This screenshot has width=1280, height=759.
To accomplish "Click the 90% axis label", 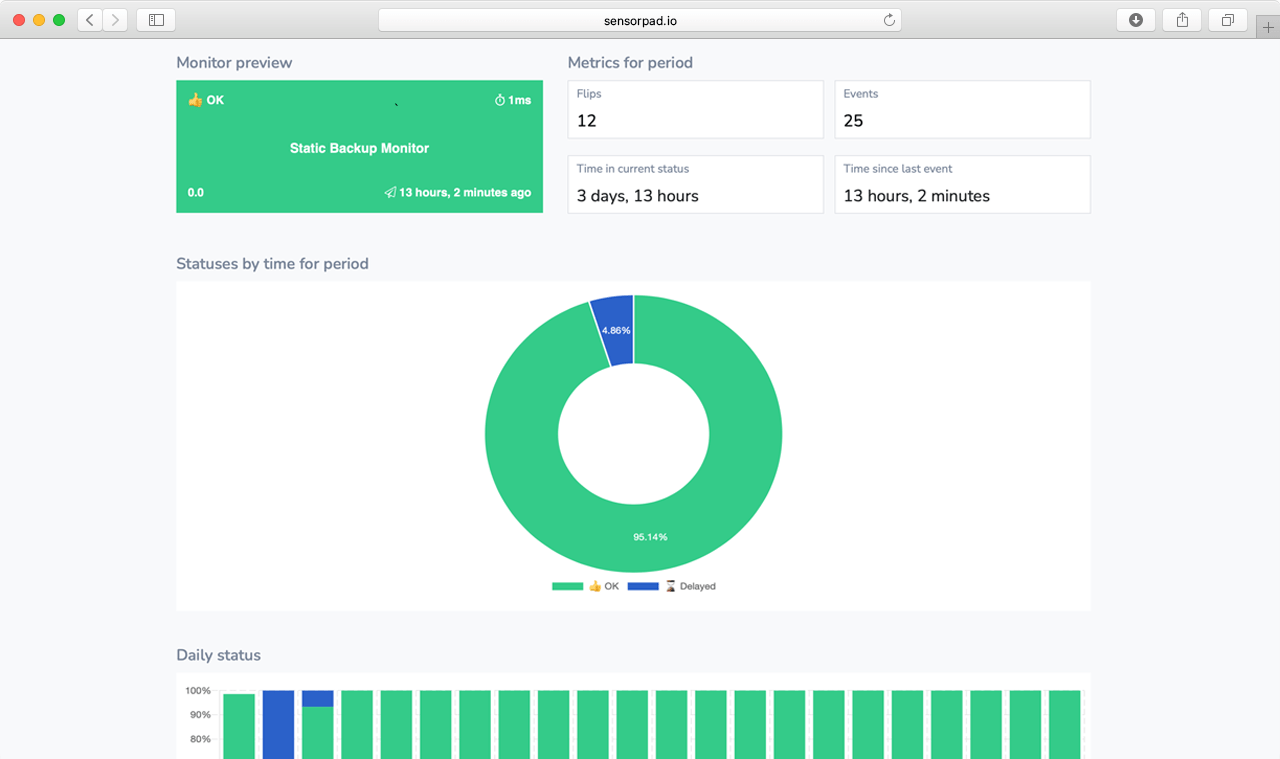I will (199, 715).
